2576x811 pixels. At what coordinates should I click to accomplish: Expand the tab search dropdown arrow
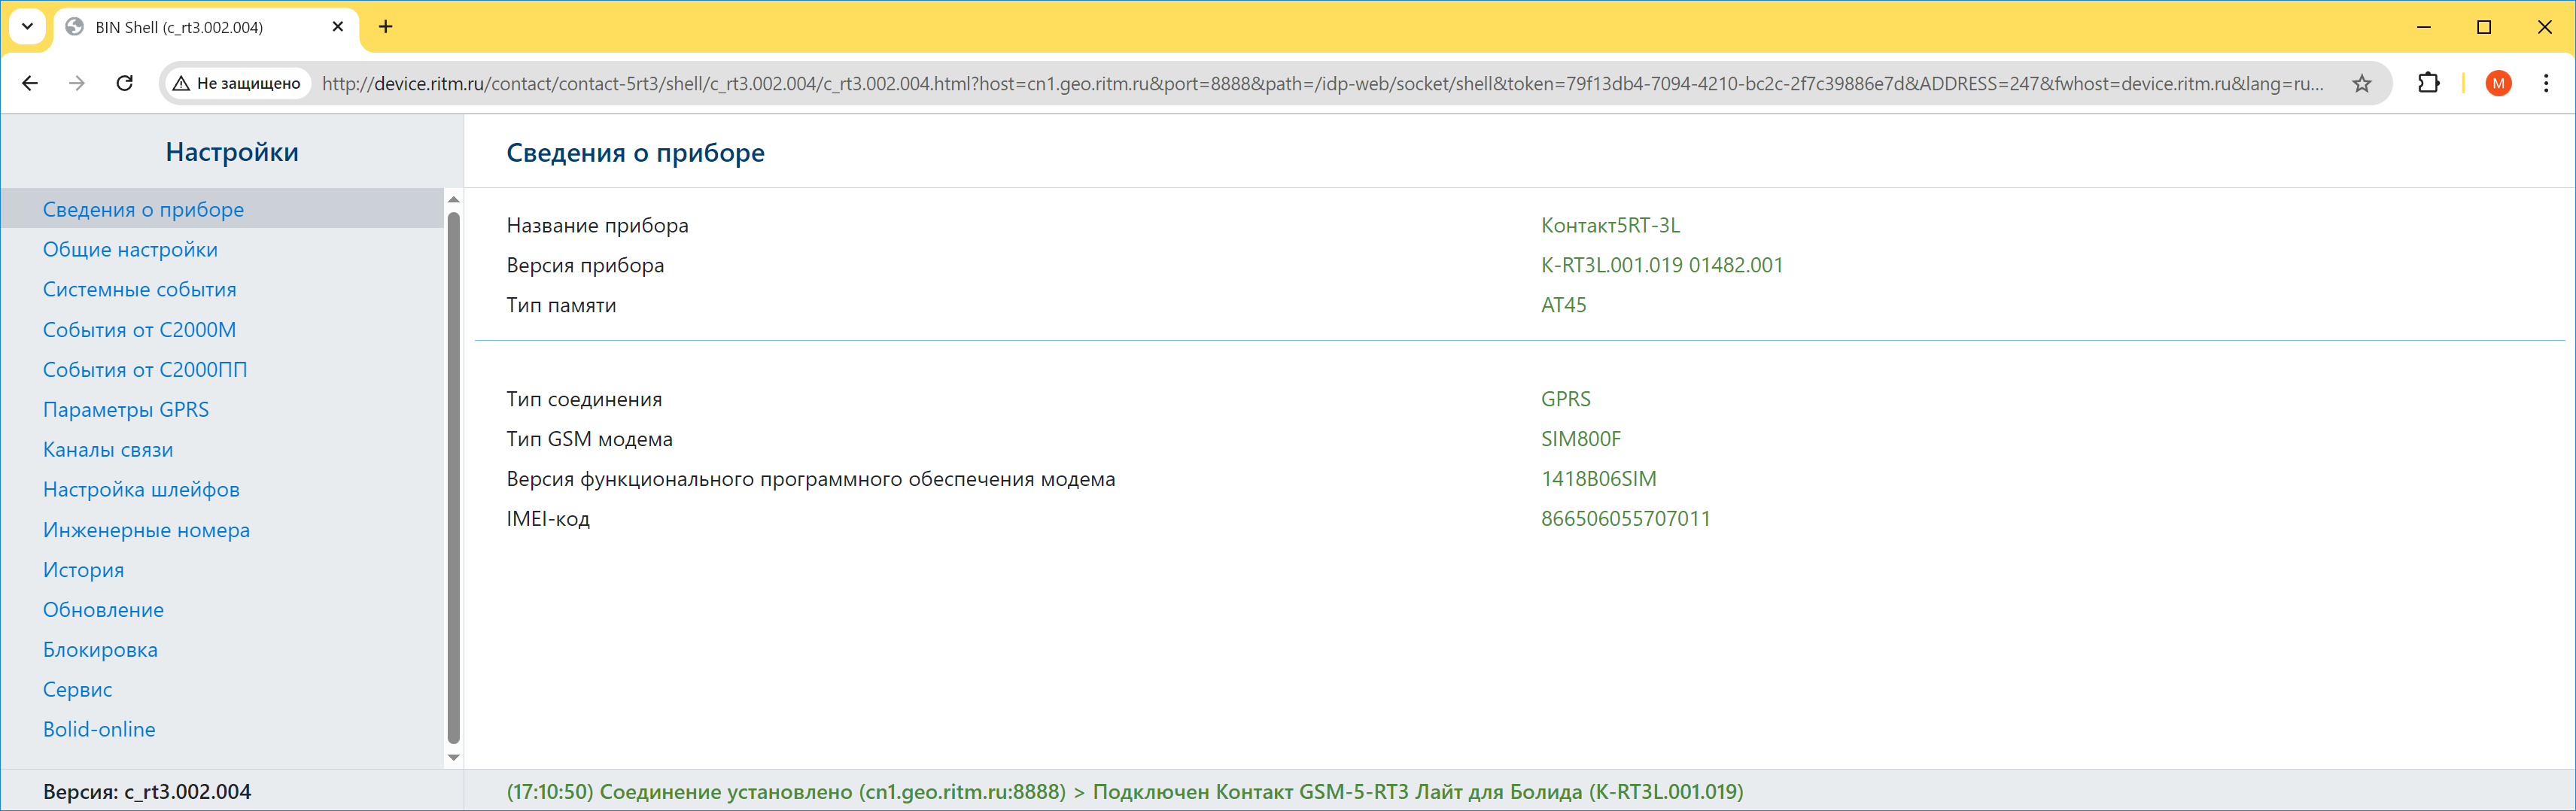click(28, 27)
